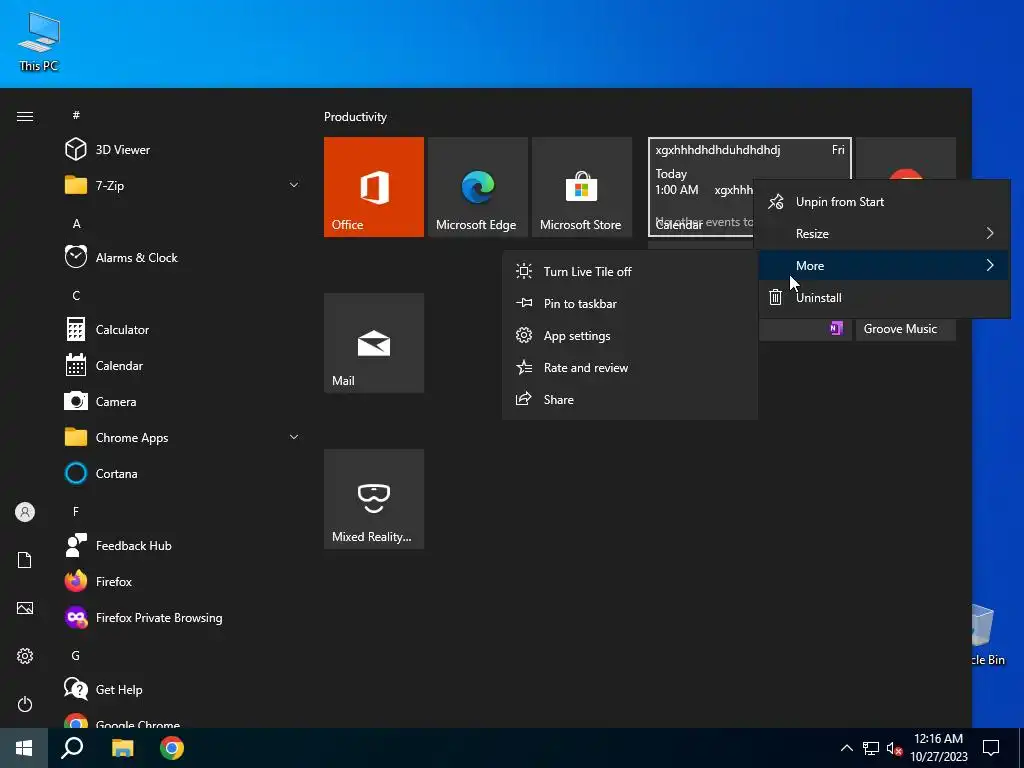
Task: Open Pictures from Start sidebar
Action: (x=25, y=608)
